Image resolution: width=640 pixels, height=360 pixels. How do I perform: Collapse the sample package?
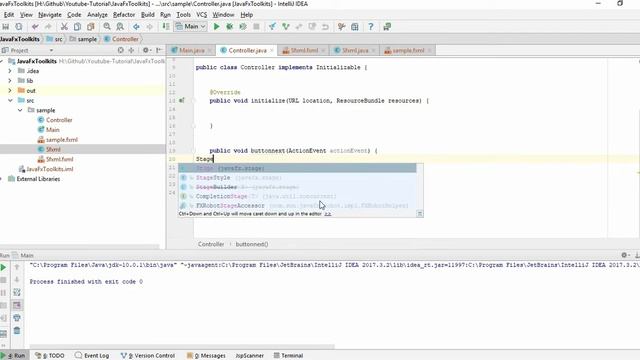coord(20,110)
